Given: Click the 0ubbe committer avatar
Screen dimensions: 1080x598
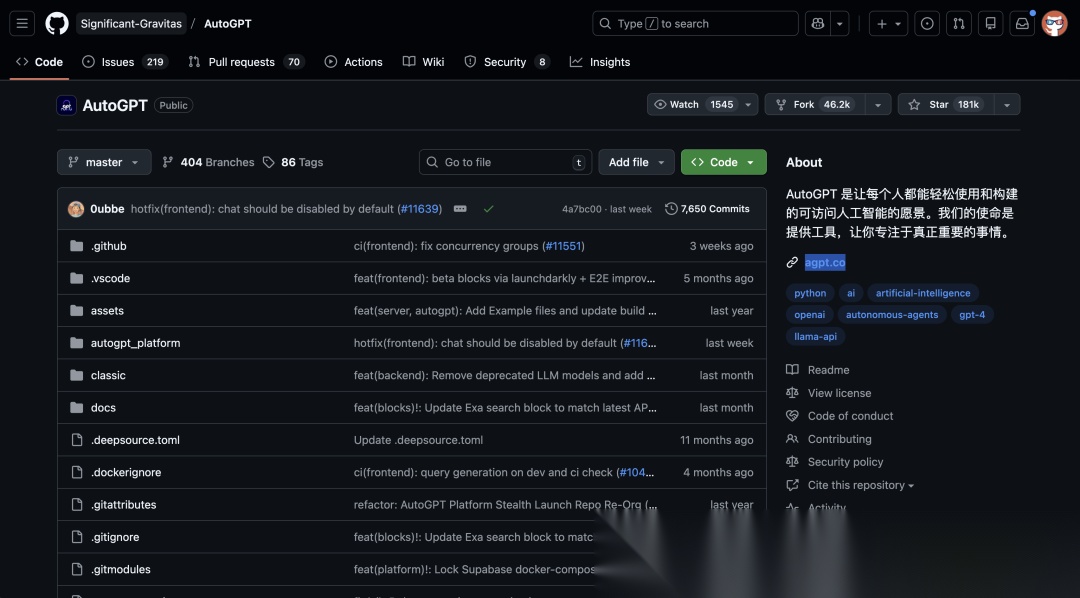Looking at the screenshot, I should (76, 209).
